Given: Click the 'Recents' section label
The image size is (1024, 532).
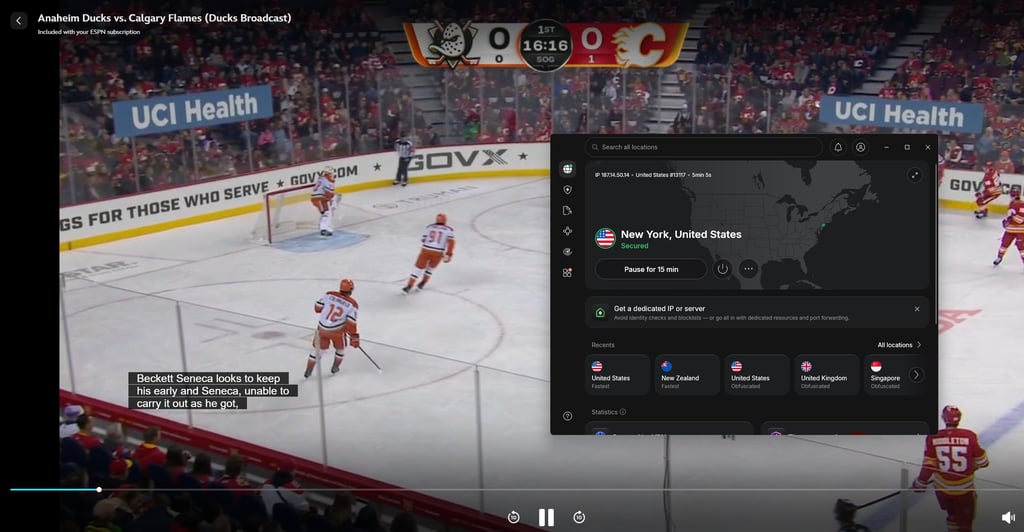Looking at the screenshot, I should pyautogui.click(x=603, y=345).
